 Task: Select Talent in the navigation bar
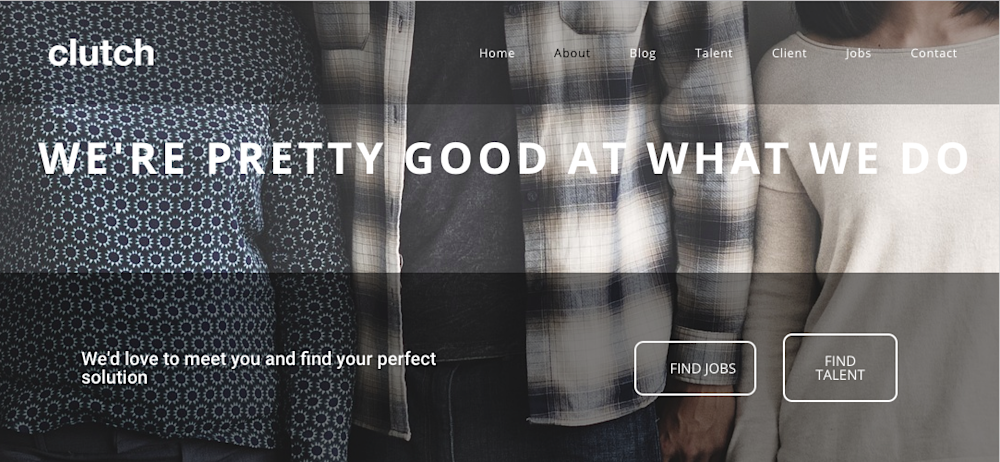click(714, 54)
